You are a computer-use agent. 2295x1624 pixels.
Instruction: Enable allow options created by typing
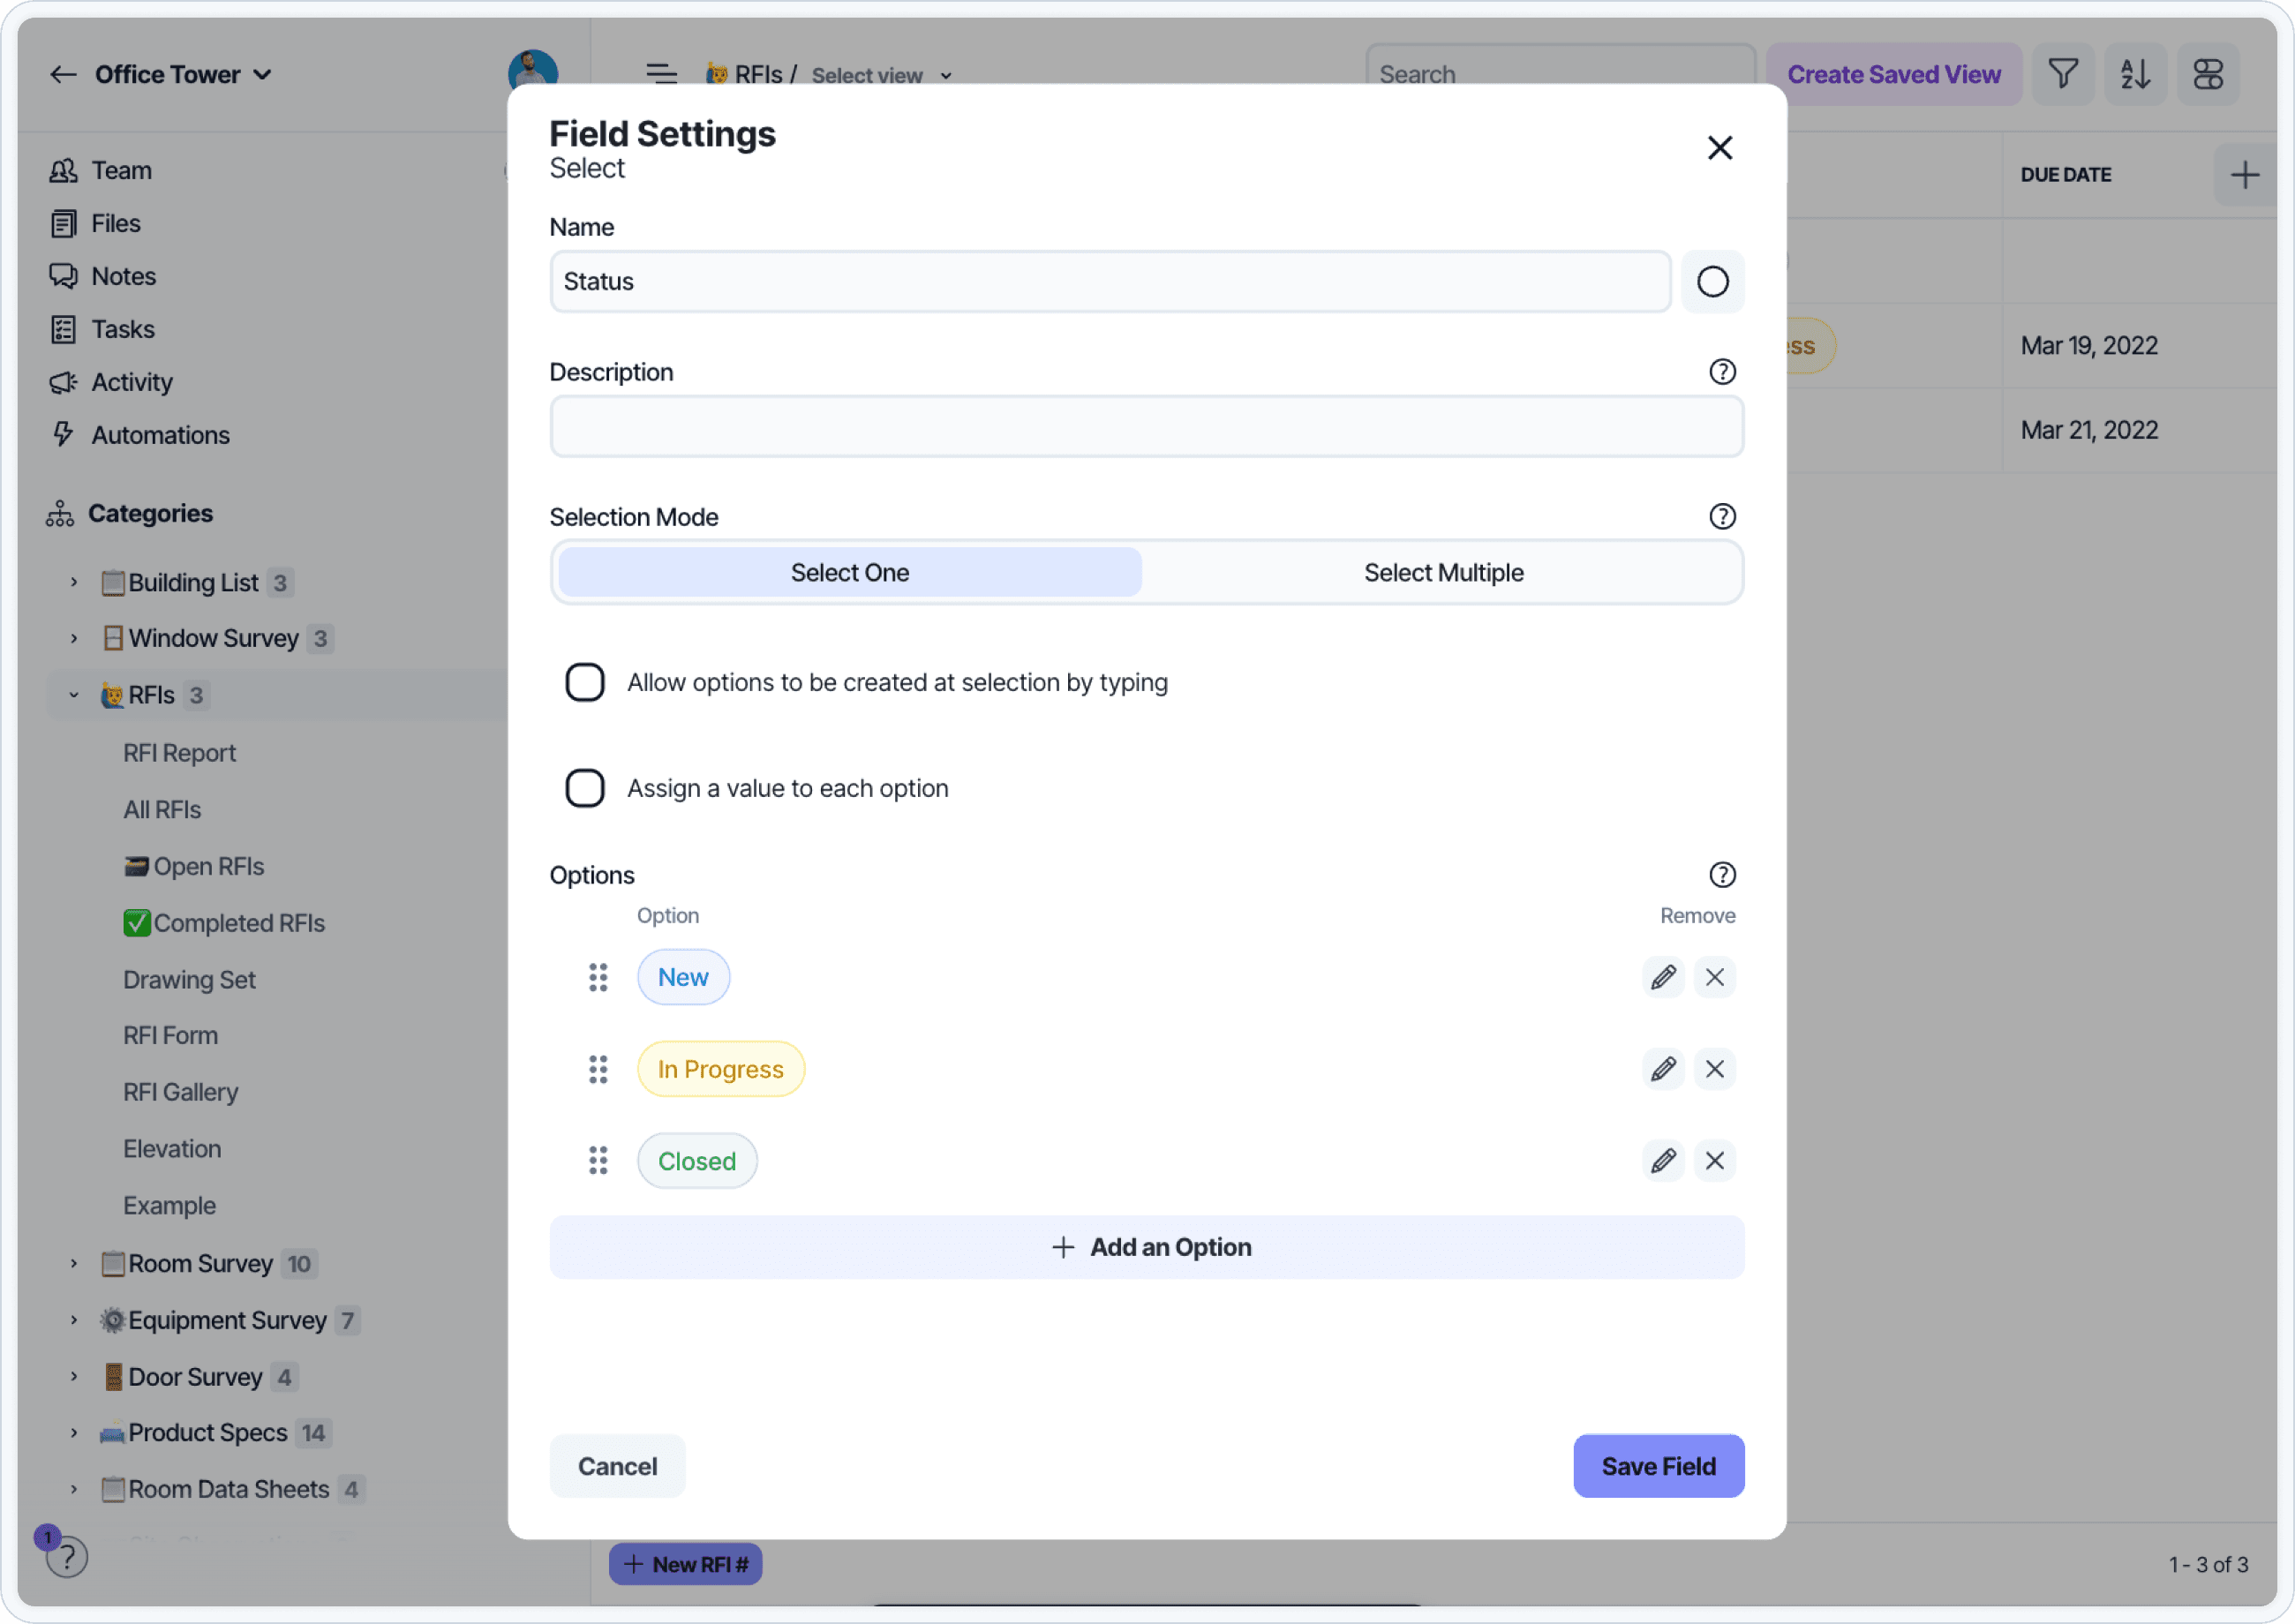pos(585,682)
